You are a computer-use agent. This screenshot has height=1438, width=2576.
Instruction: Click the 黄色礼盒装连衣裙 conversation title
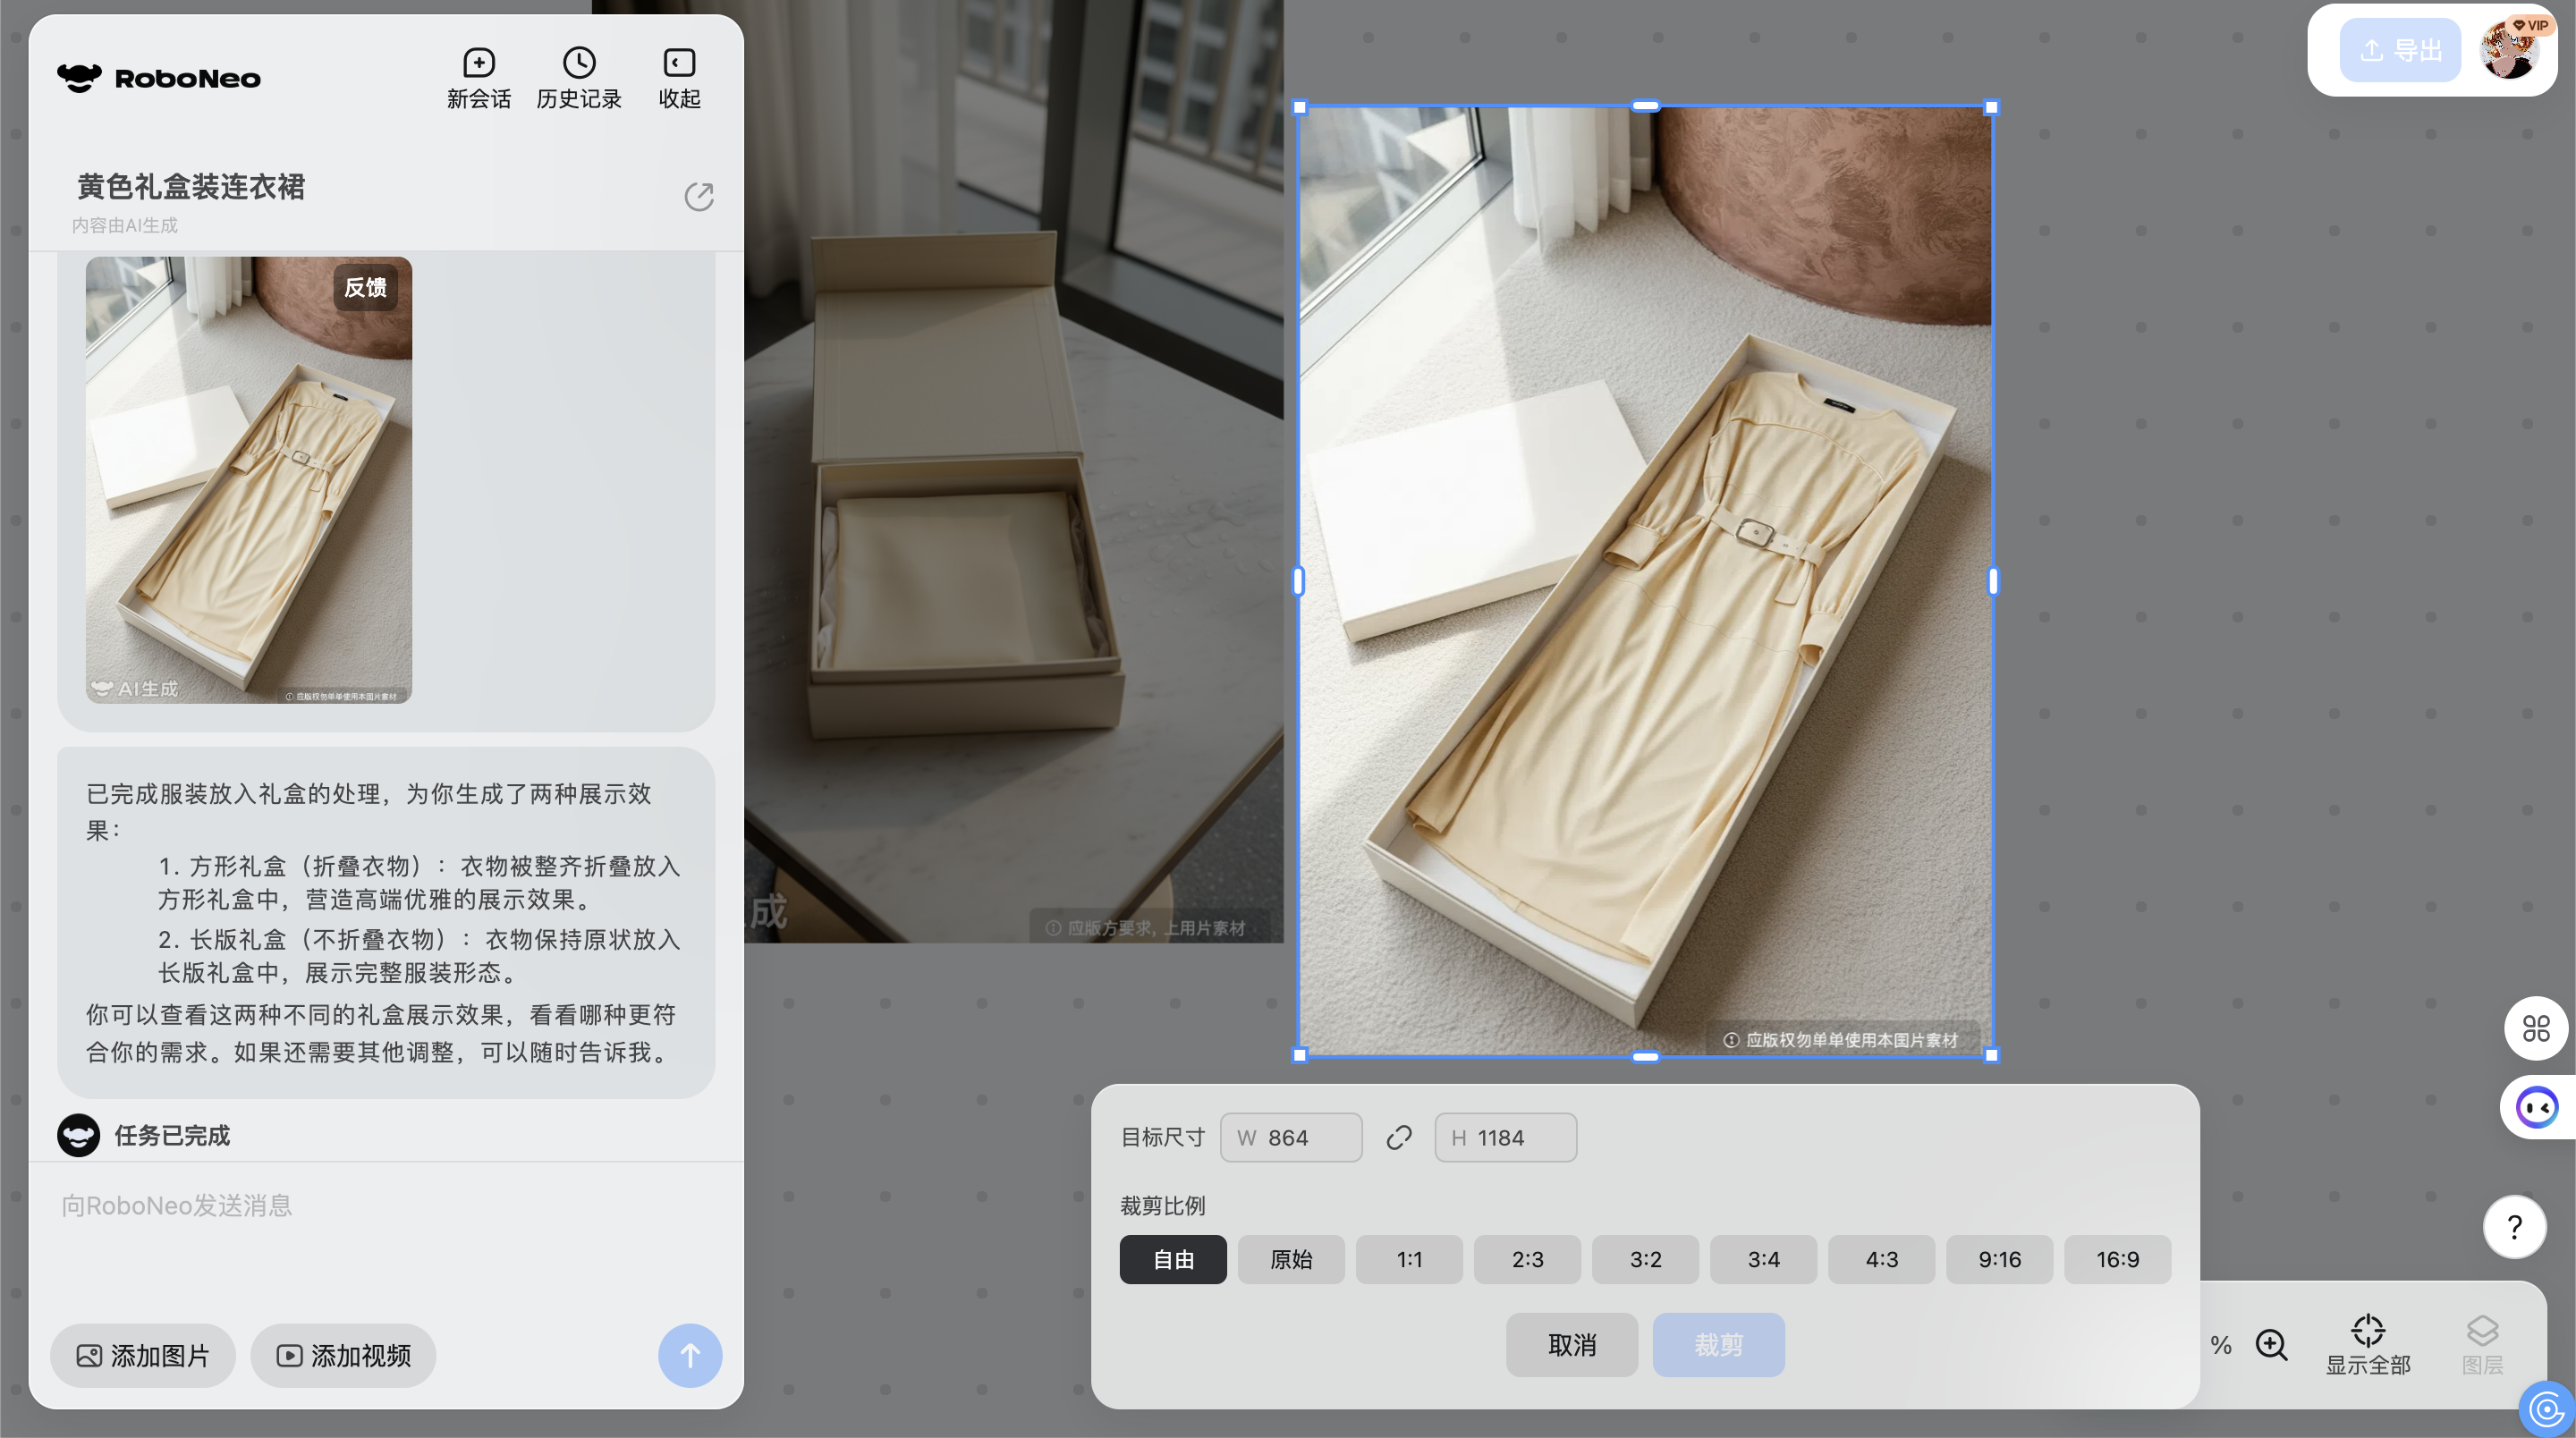[191, 186]
